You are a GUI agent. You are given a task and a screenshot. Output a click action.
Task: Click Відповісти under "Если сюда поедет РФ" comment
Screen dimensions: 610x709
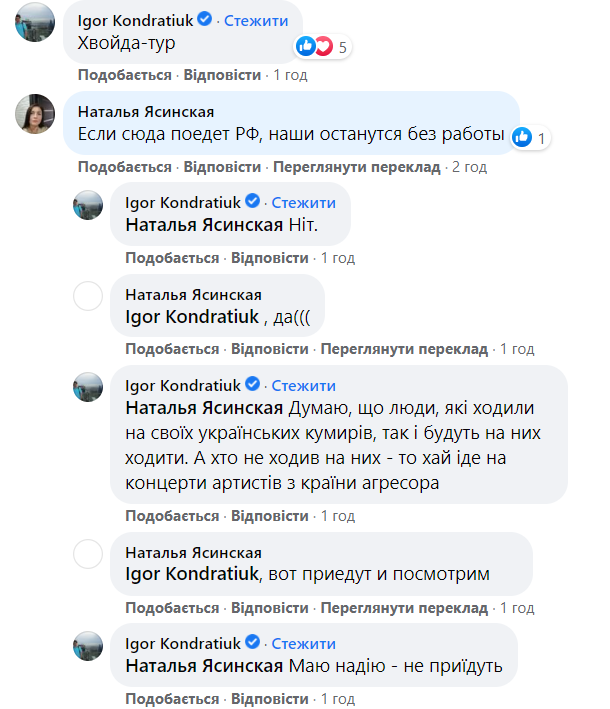pyautogui.click(x=223, y=167)
